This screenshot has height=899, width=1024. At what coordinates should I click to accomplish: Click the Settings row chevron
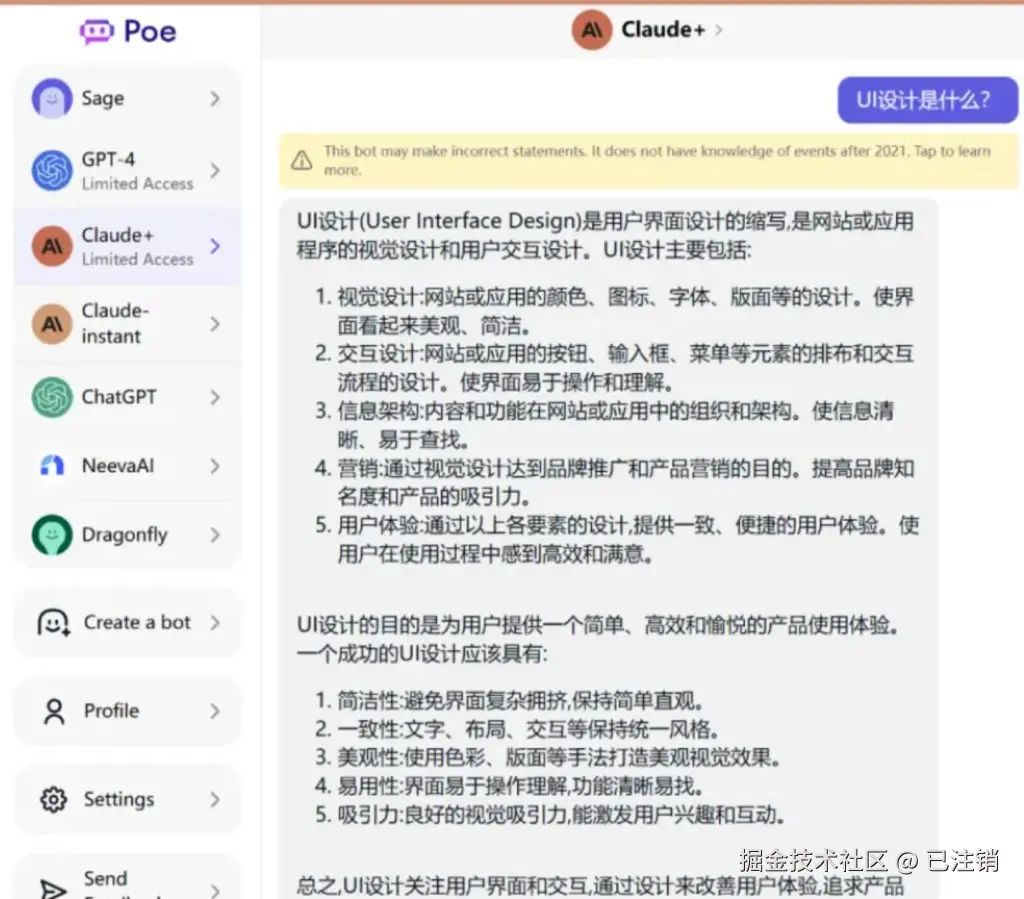click(x=215, y=799)
